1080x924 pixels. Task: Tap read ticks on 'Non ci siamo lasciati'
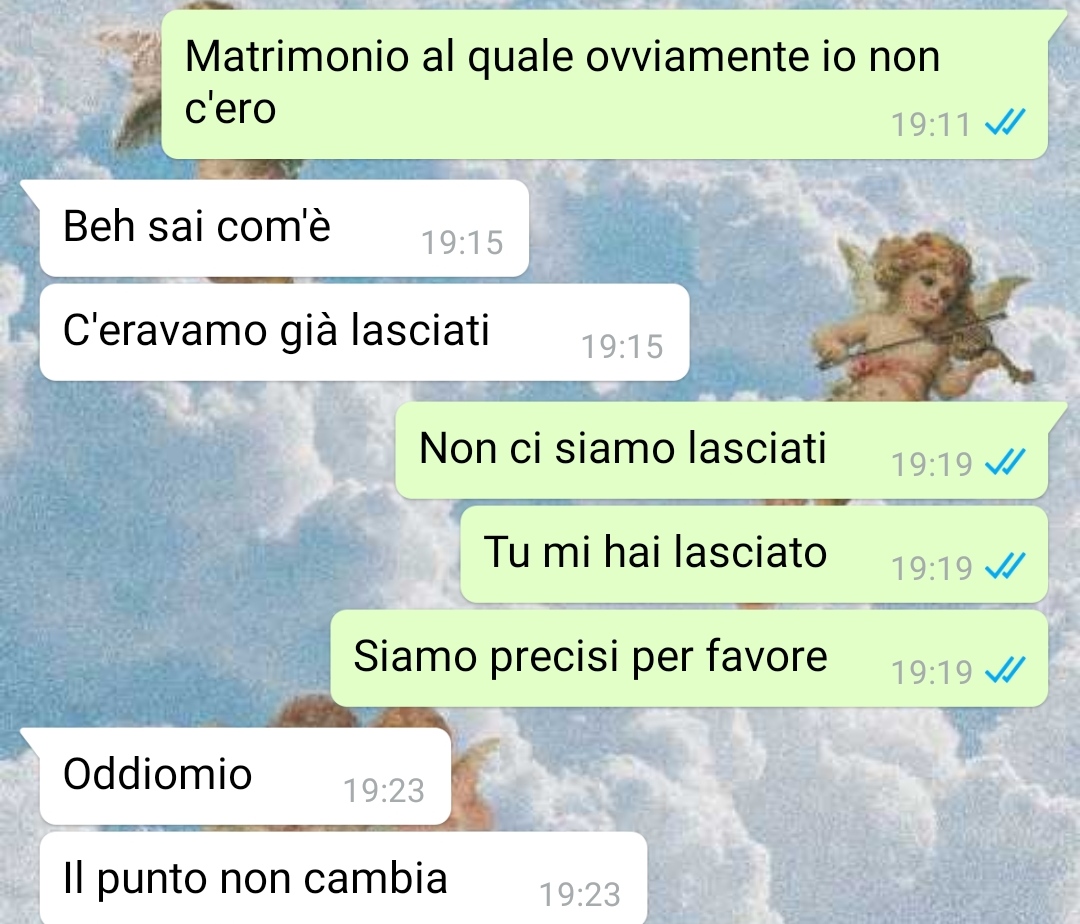1005,463
